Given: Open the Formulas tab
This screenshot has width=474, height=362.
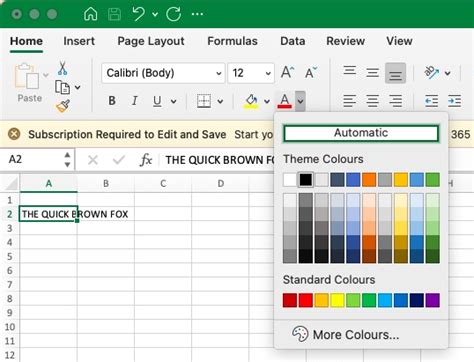Looking at the screenshot, I should coord(232,41).
